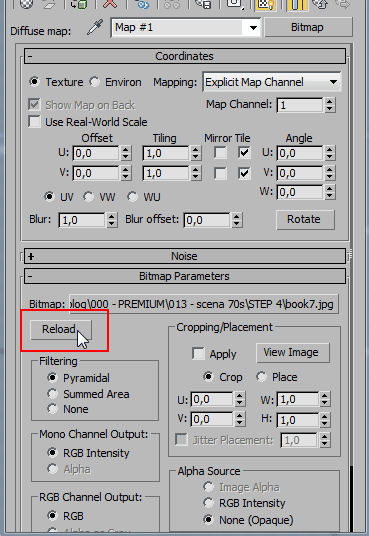This screenshot has height=536, width=369.
Task: Select the Environ radio button
Action: click(94, 82)
